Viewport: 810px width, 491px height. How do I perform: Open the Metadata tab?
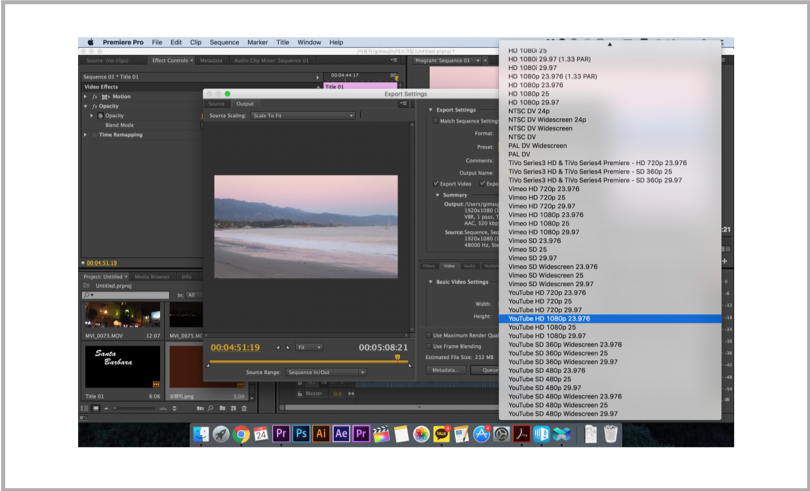(x=211, y=60)
